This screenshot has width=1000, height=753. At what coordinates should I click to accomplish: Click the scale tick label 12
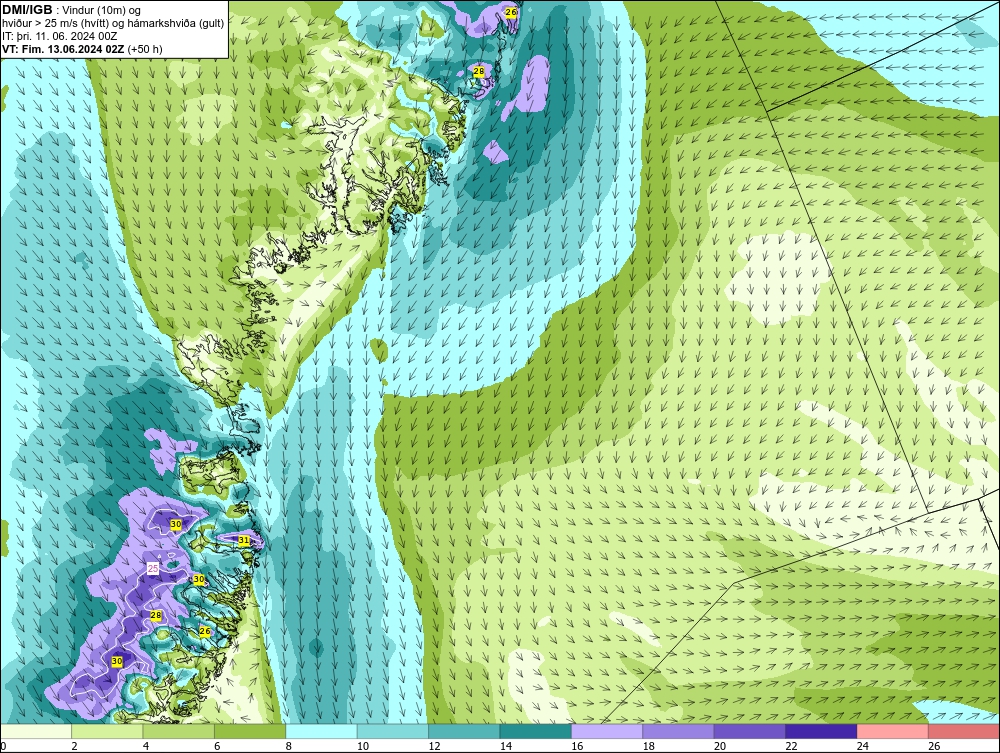click(434, 746)
